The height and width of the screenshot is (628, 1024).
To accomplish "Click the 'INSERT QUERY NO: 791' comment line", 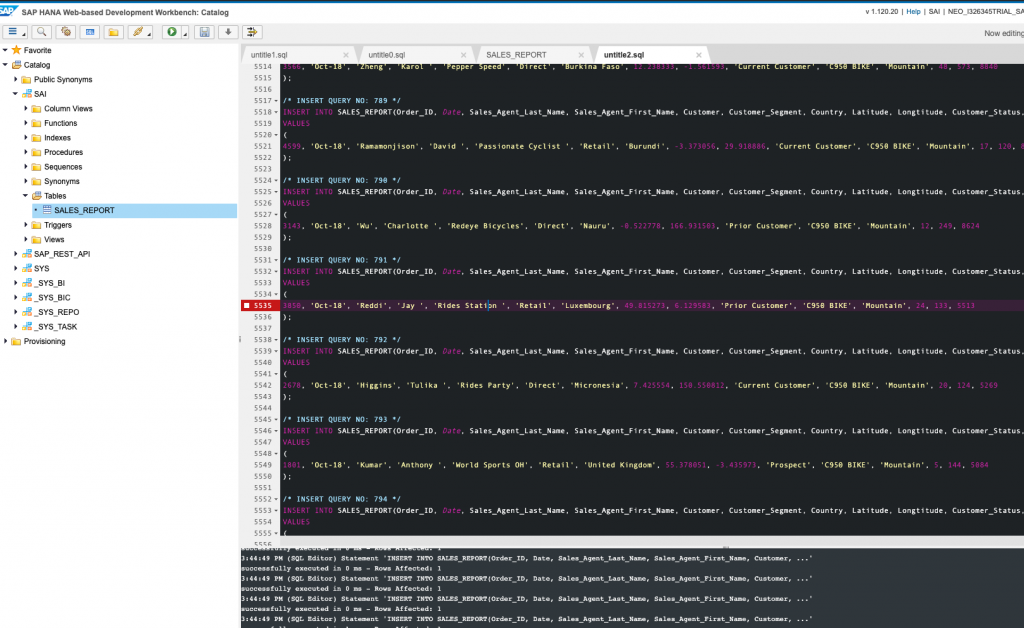I will coord(342,260).
